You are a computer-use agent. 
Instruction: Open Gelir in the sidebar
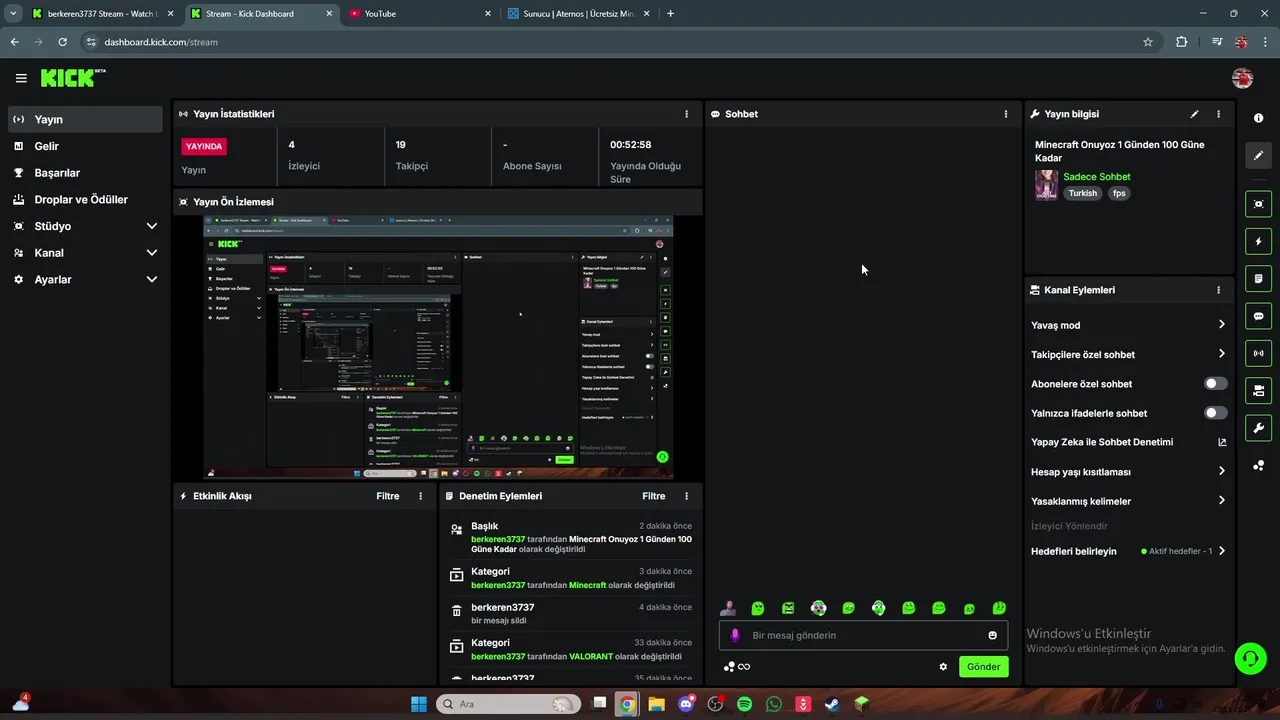point(85,146)
